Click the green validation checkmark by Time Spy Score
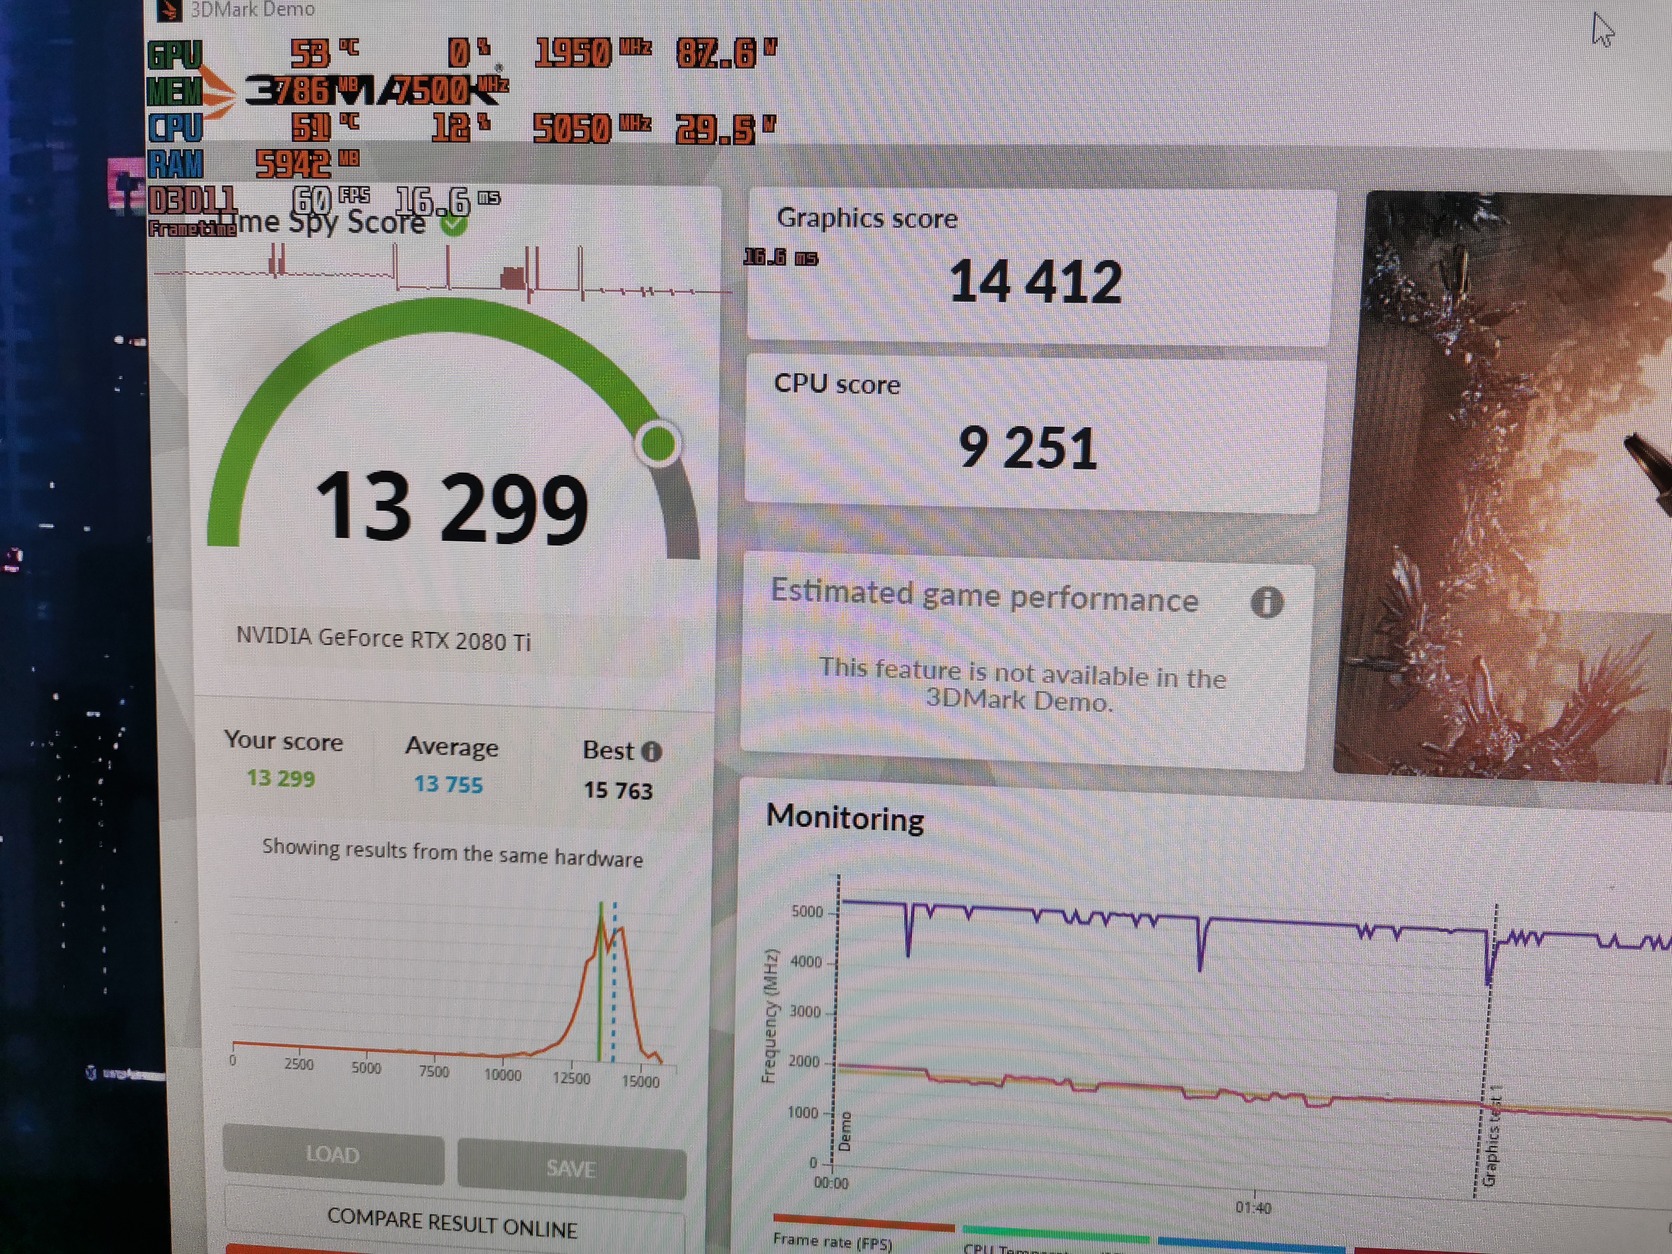The width and height of the screenshot is (1672, 1254). [x=454, y=223]
